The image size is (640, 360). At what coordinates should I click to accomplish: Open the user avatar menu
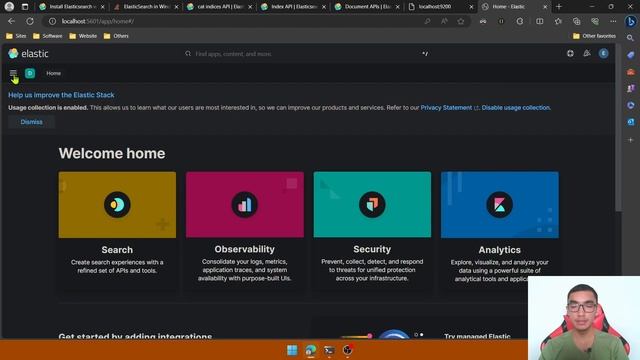(603, 53)
